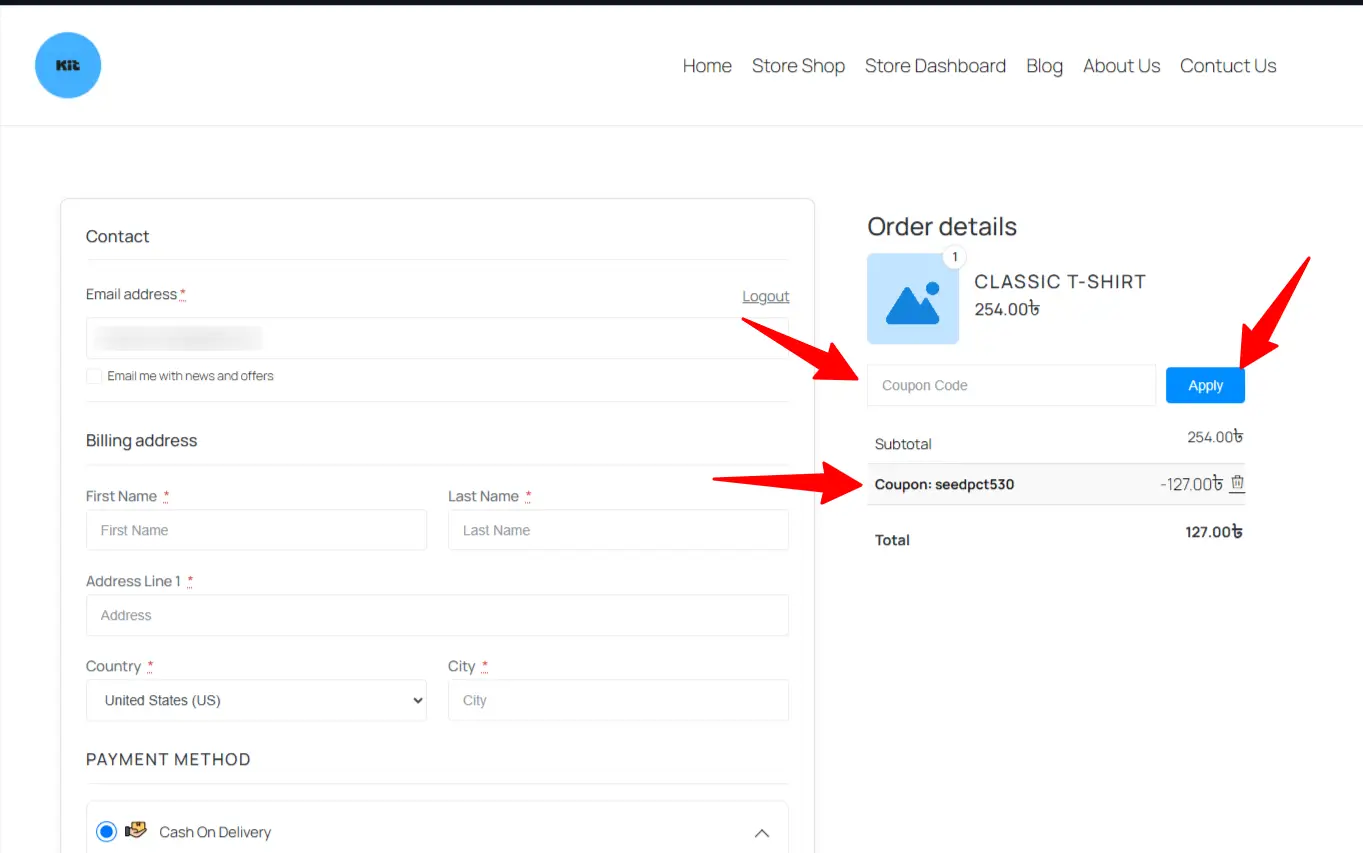This screenshot has width=1363, height=853.
Task: Click the Billing address heading
Action: click(141, 440)
